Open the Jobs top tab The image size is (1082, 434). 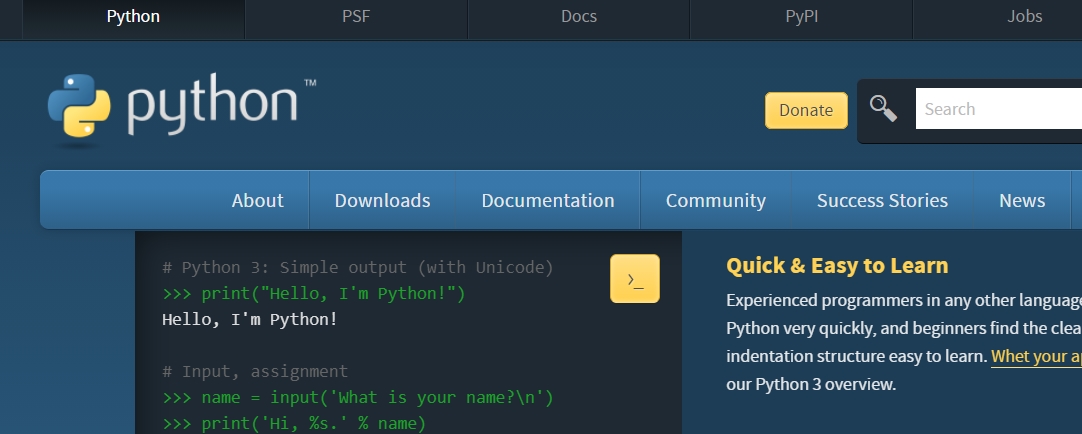1025,17
